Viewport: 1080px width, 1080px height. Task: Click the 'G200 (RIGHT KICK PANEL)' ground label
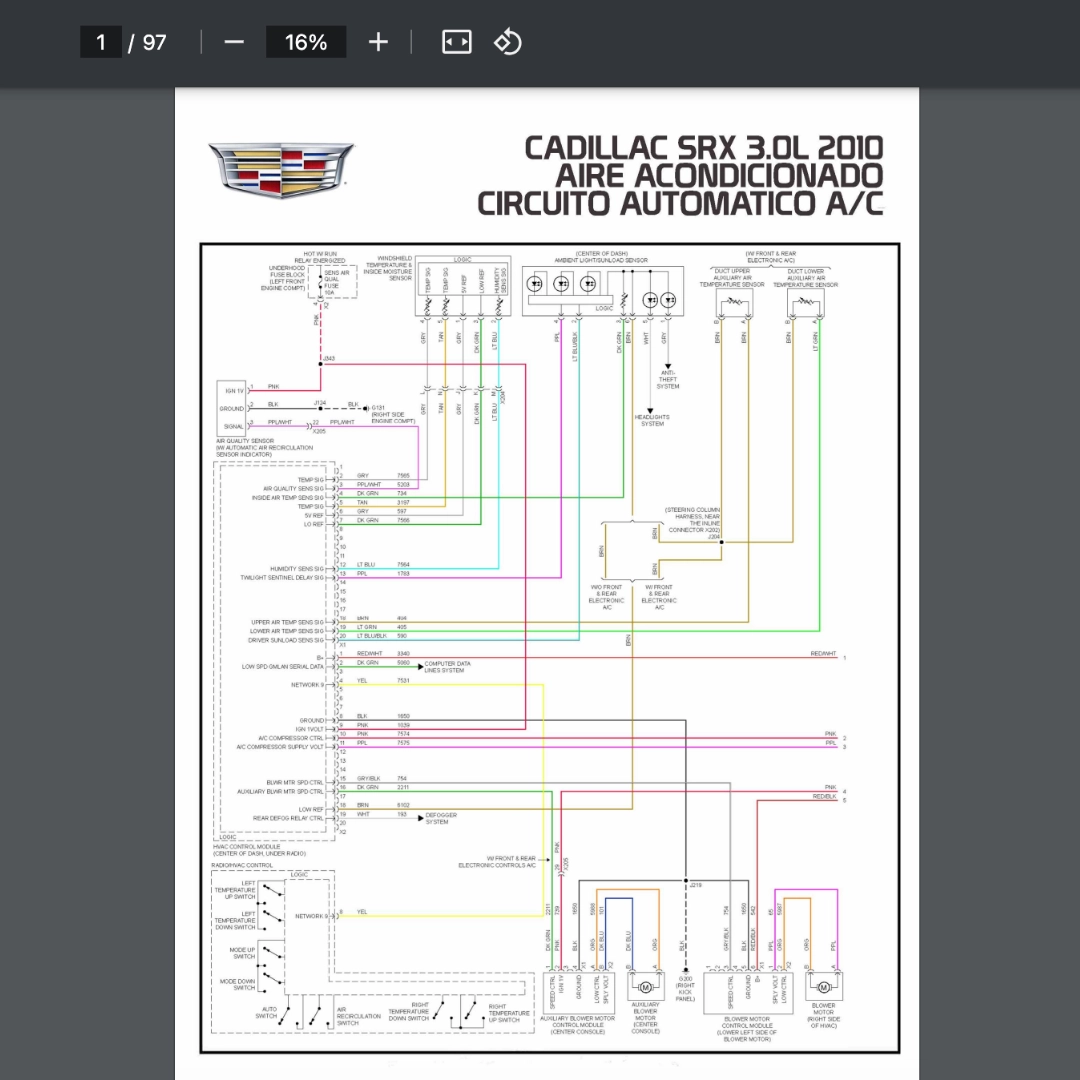point(685,988)
